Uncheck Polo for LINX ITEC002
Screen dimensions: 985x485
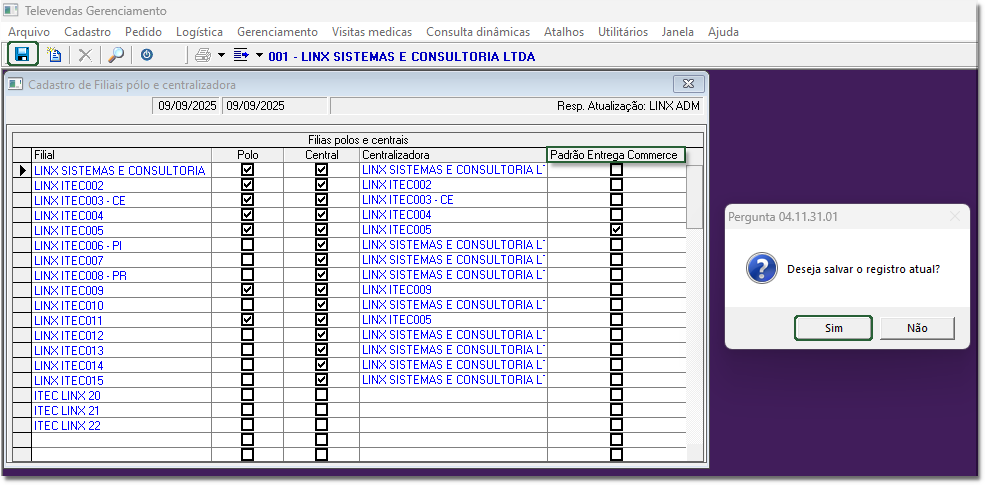click(248, 185)
